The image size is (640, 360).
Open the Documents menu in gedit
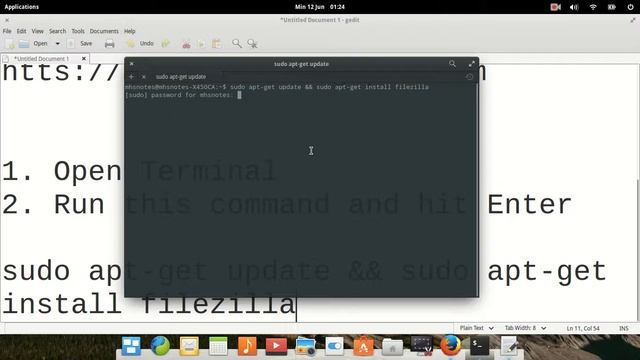tap(104, 31)
